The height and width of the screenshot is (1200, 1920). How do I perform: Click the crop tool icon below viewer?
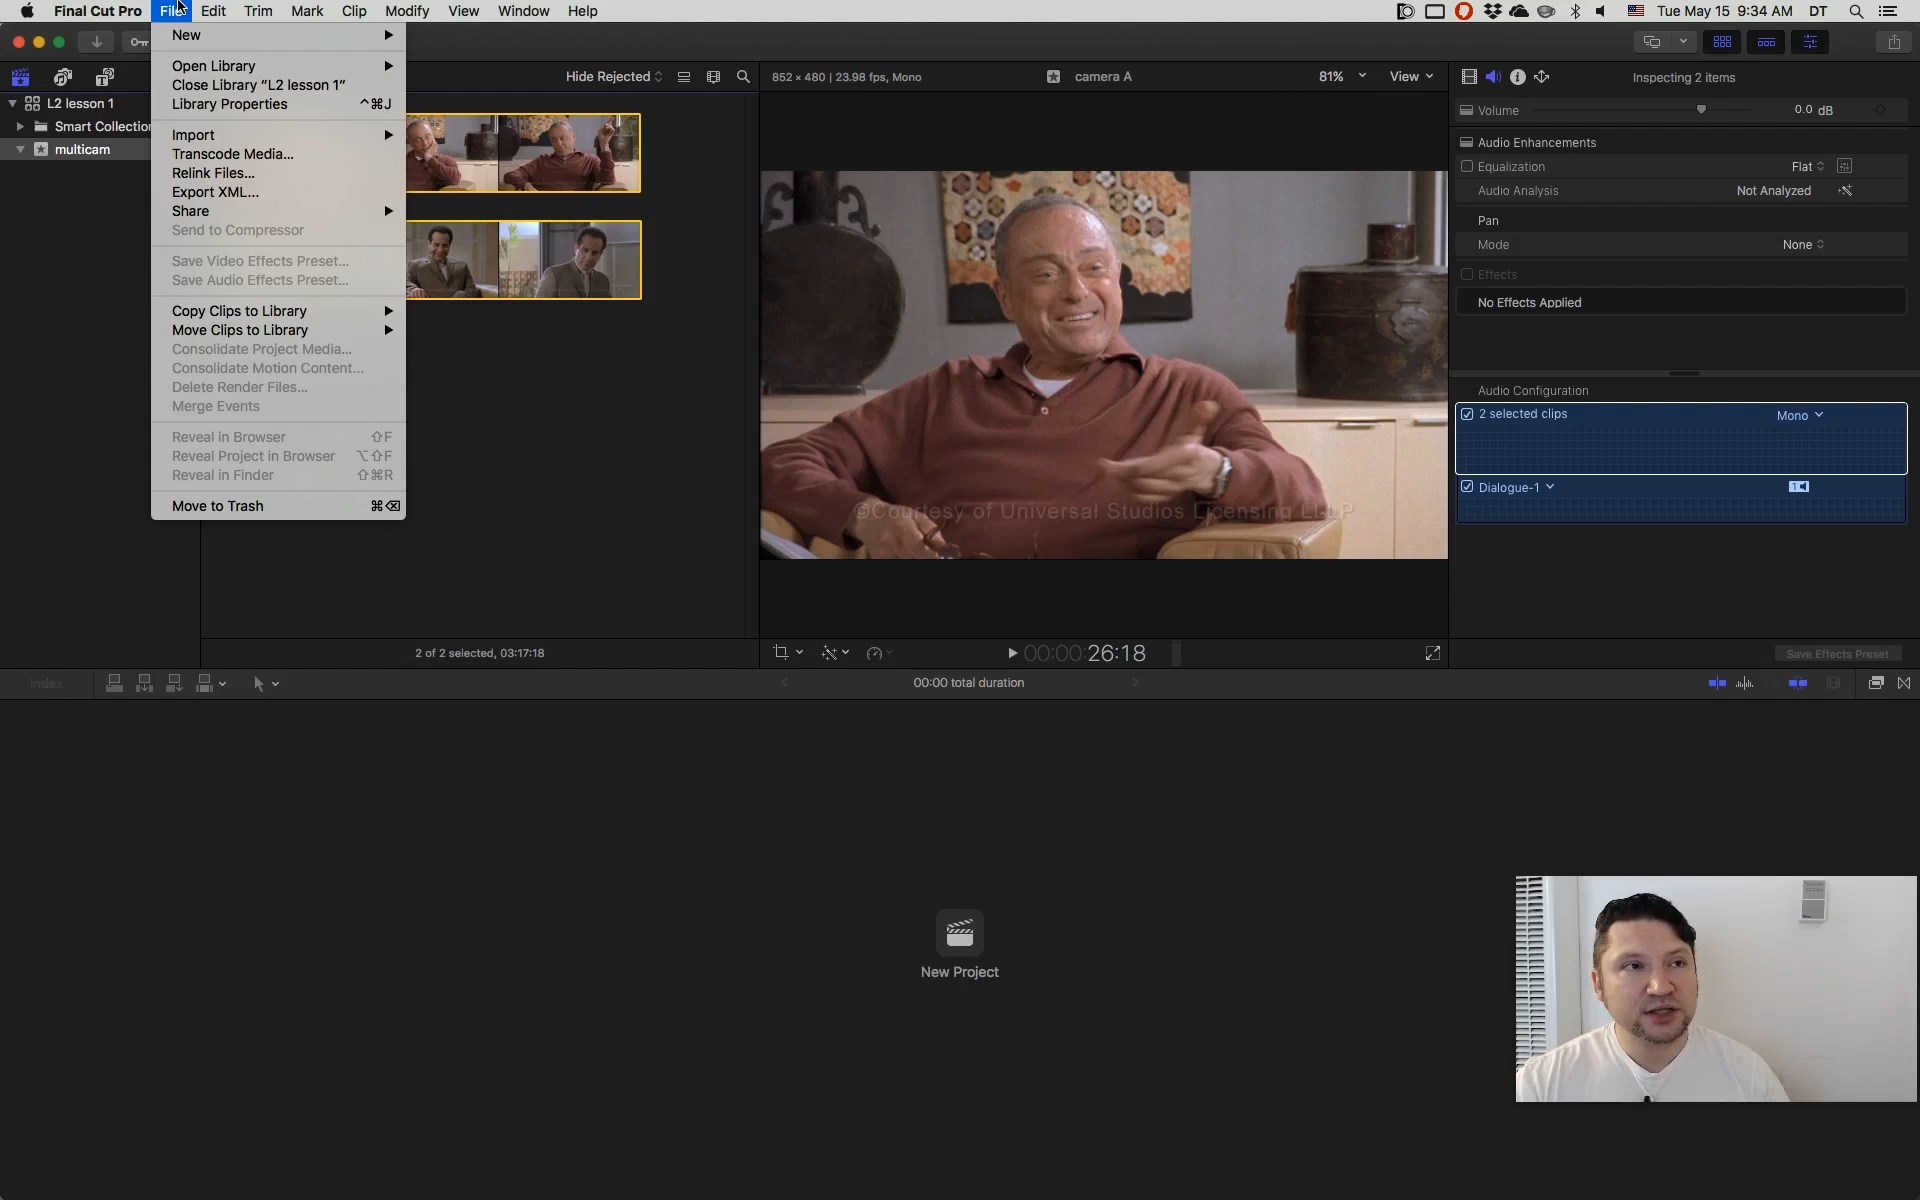click(x=781, y=653)
